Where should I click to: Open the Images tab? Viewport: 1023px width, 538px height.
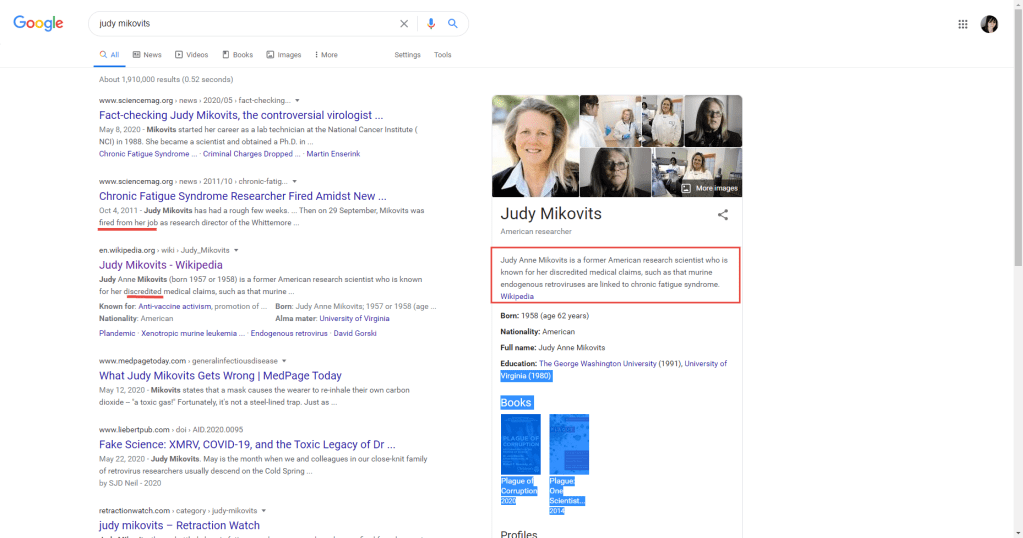coord(284,55)
